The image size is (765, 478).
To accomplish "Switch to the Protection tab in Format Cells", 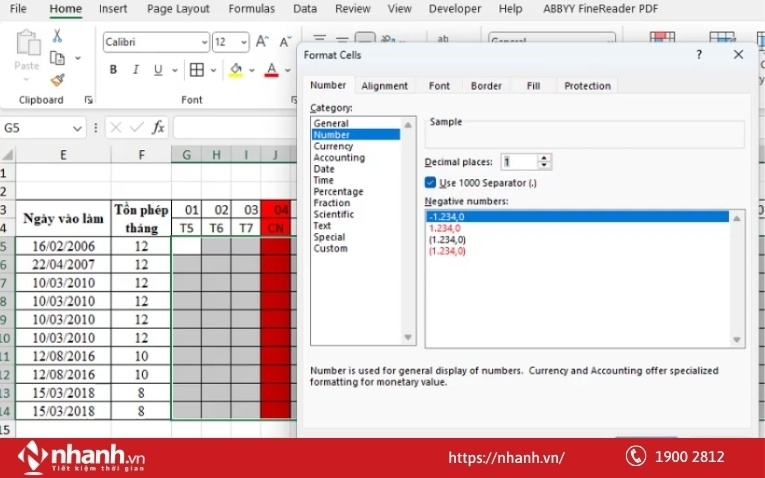I will [x=587, y=86].
